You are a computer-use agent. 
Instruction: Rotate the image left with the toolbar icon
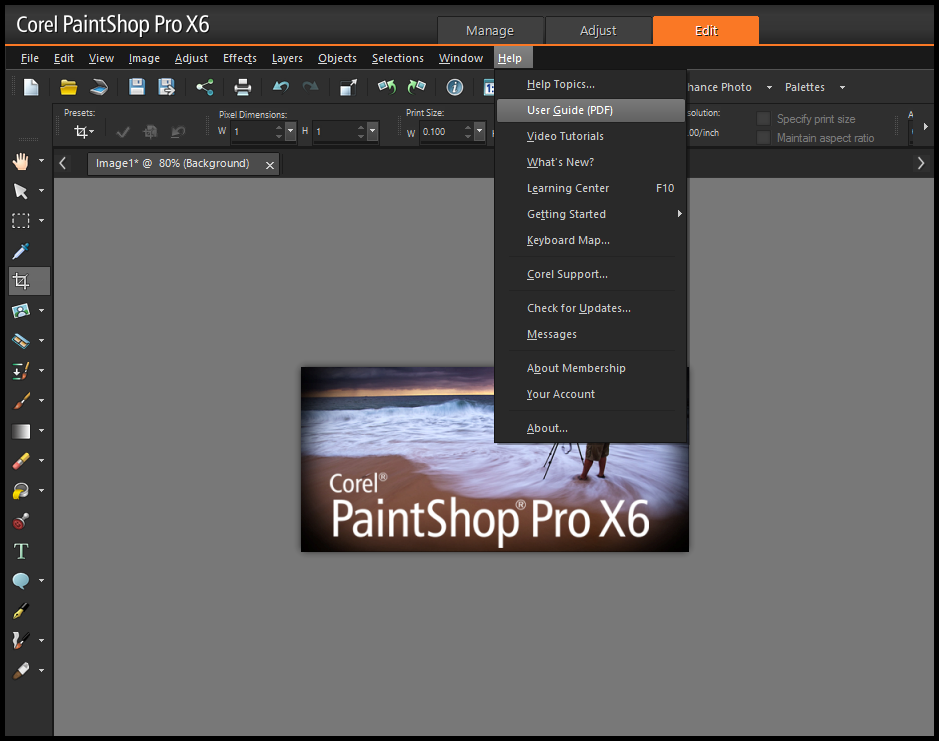pos(387,87)
